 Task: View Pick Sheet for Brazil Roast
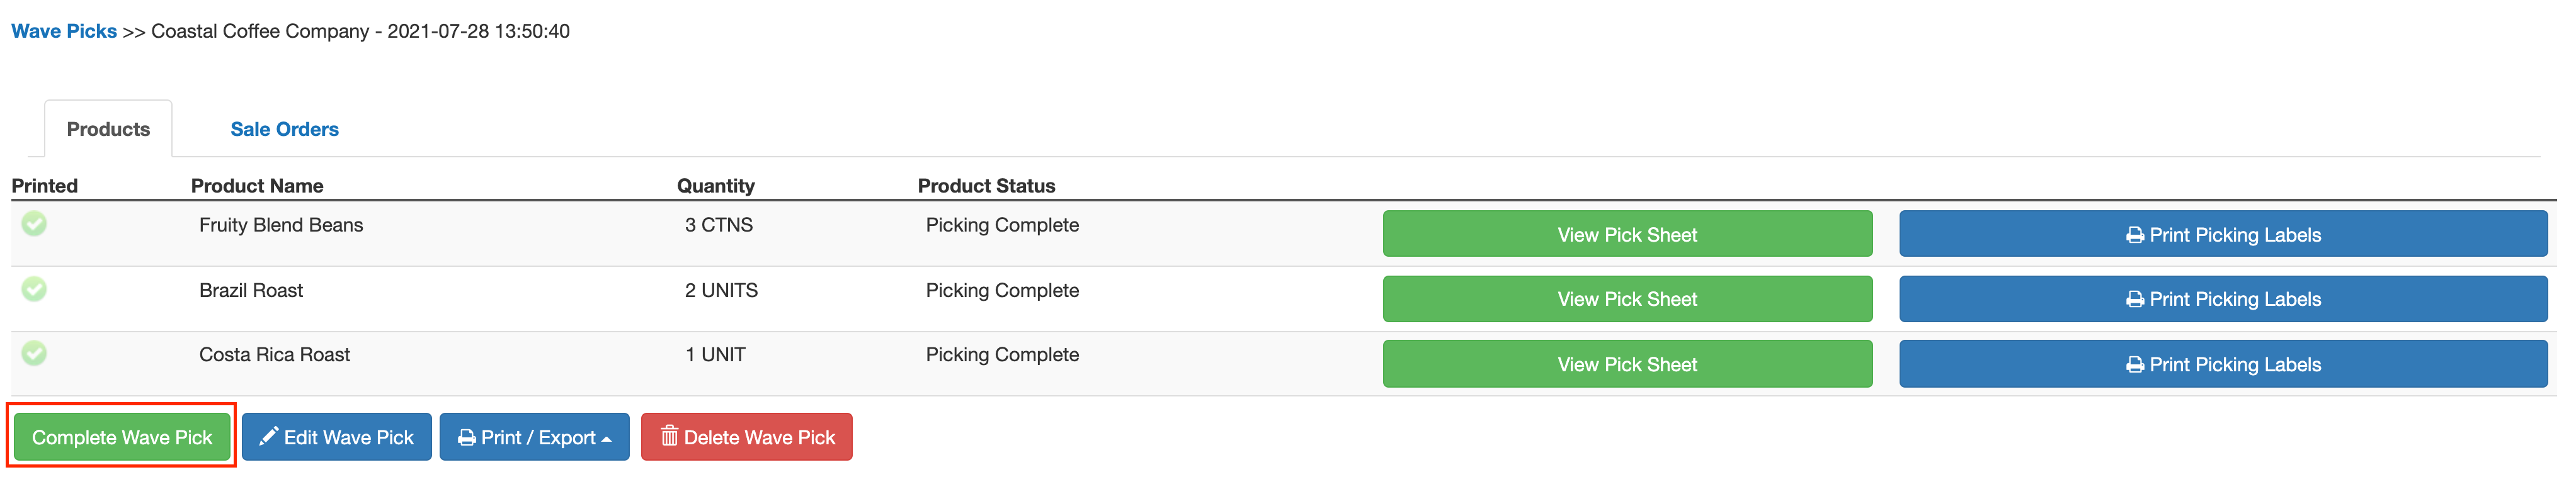click(1626, 299)
